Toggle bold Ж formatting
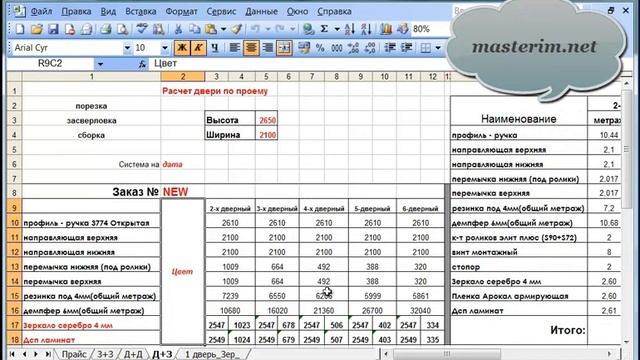The image size is (640, 360). (182, 48)
